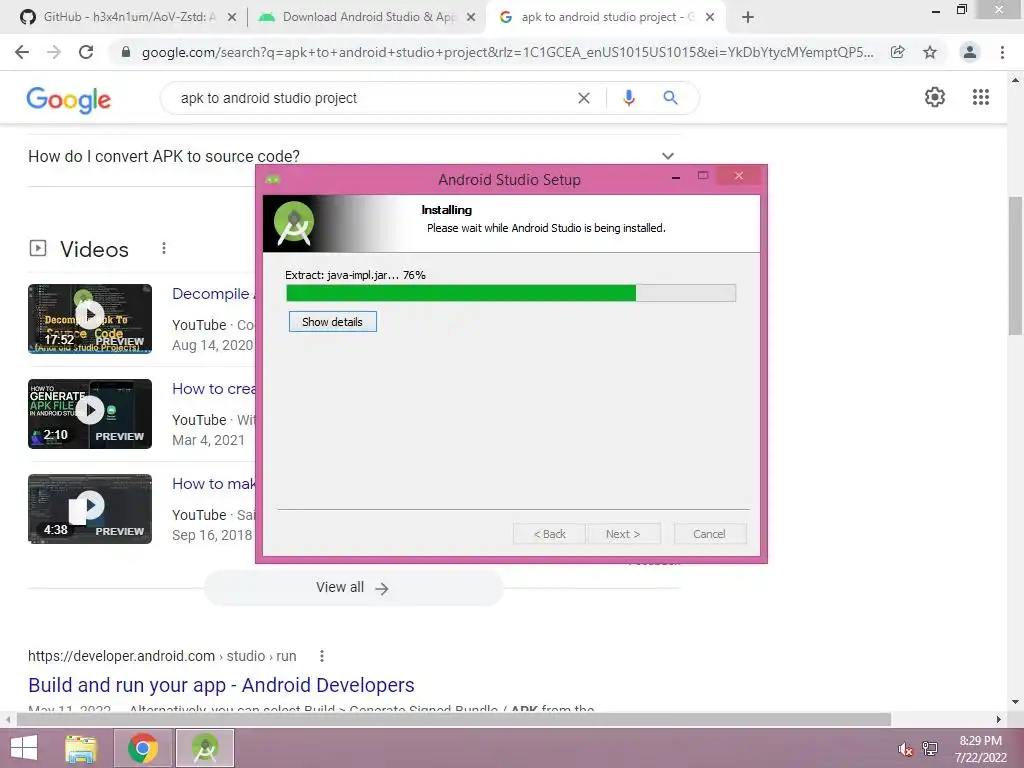Click the lock icon in address bar
The height and width of the screenshot is (768, 1024).
[x=126, y=52]
